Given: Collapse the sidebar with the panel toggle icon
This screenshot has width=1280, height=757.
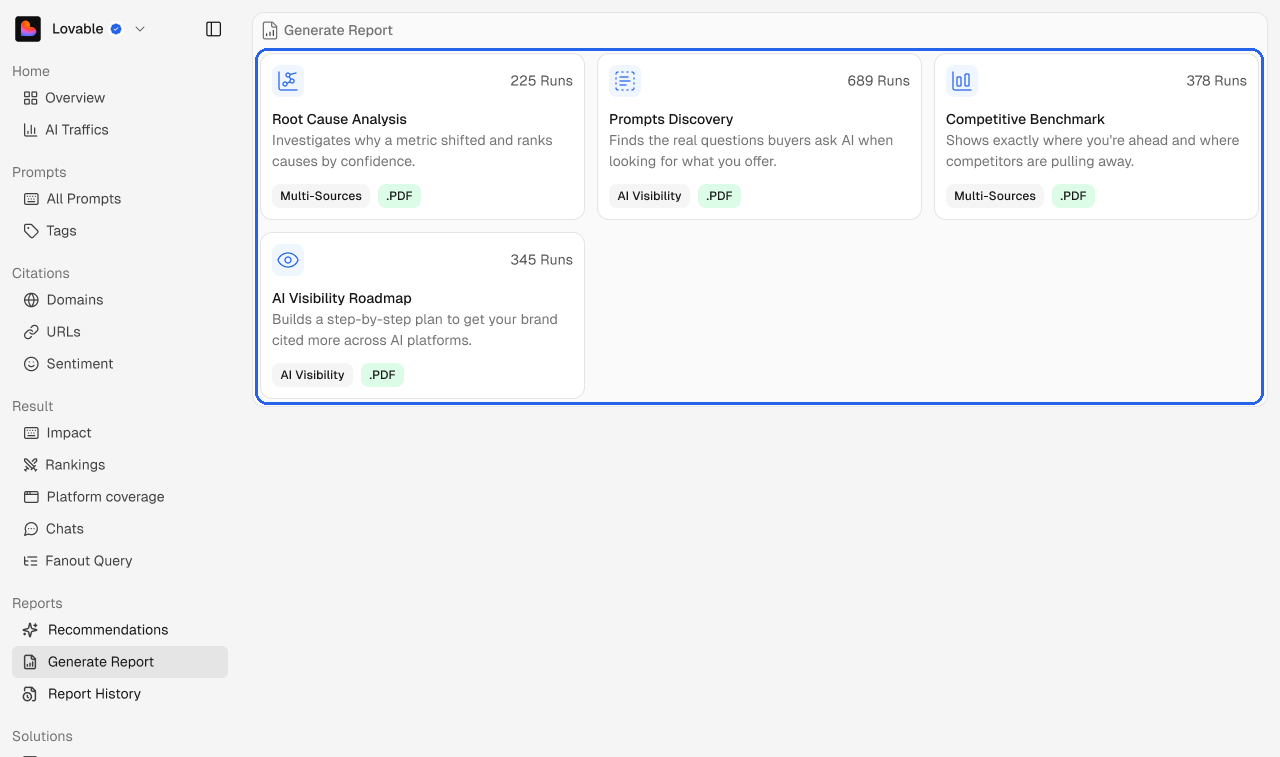Looking at the screenshot, I should click(213, 29).
